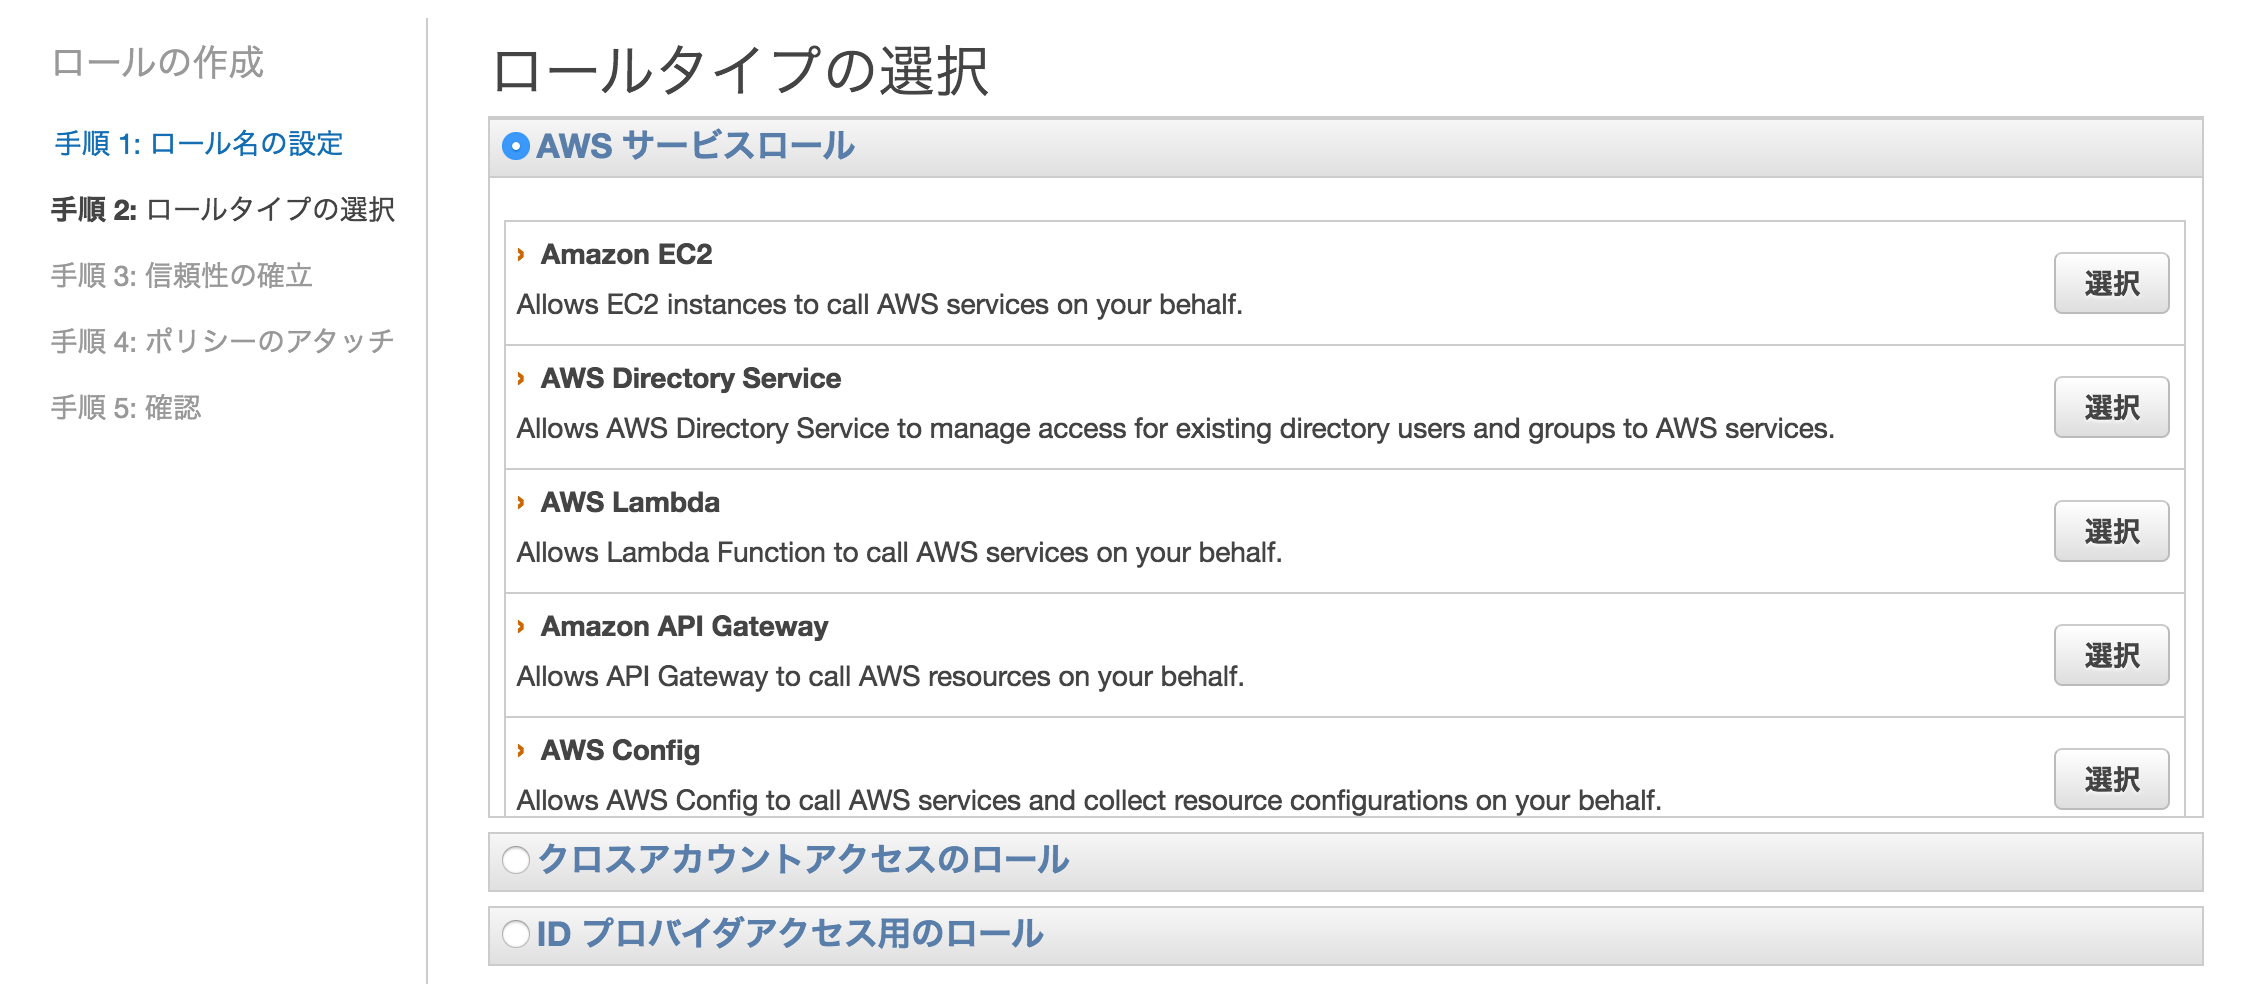Image resolution: width=2252 pixels, height=984 pixels.
Task: Select the クロスアカウントアクセスのロール option
Action: [x=516, y=858]
